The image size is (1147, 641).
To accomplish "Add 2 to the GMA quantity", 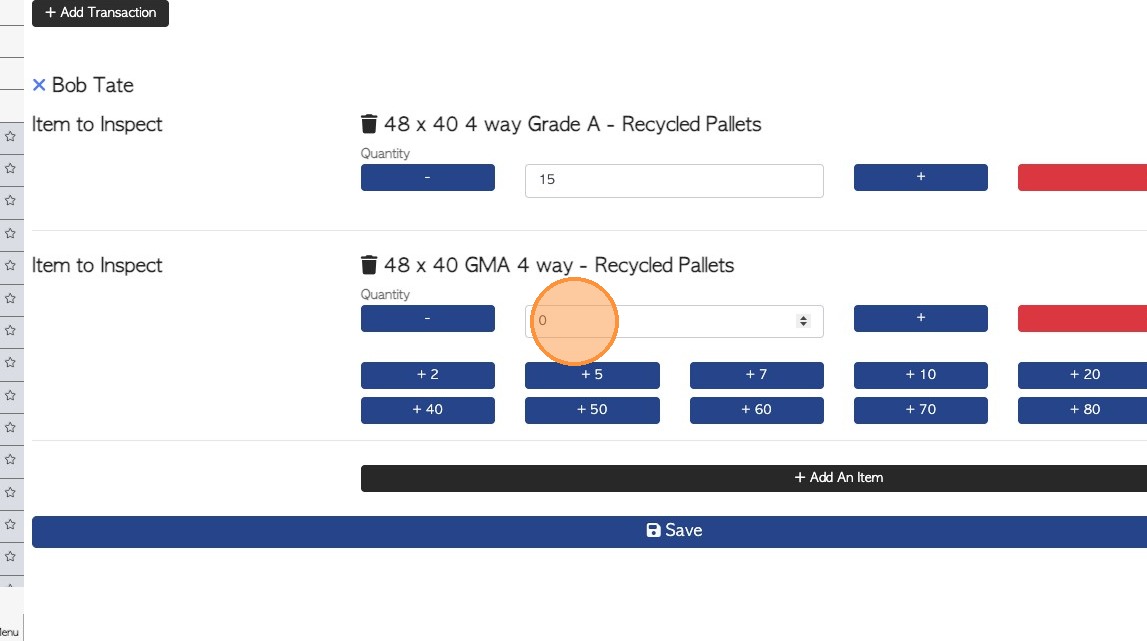I will point(427,375).
